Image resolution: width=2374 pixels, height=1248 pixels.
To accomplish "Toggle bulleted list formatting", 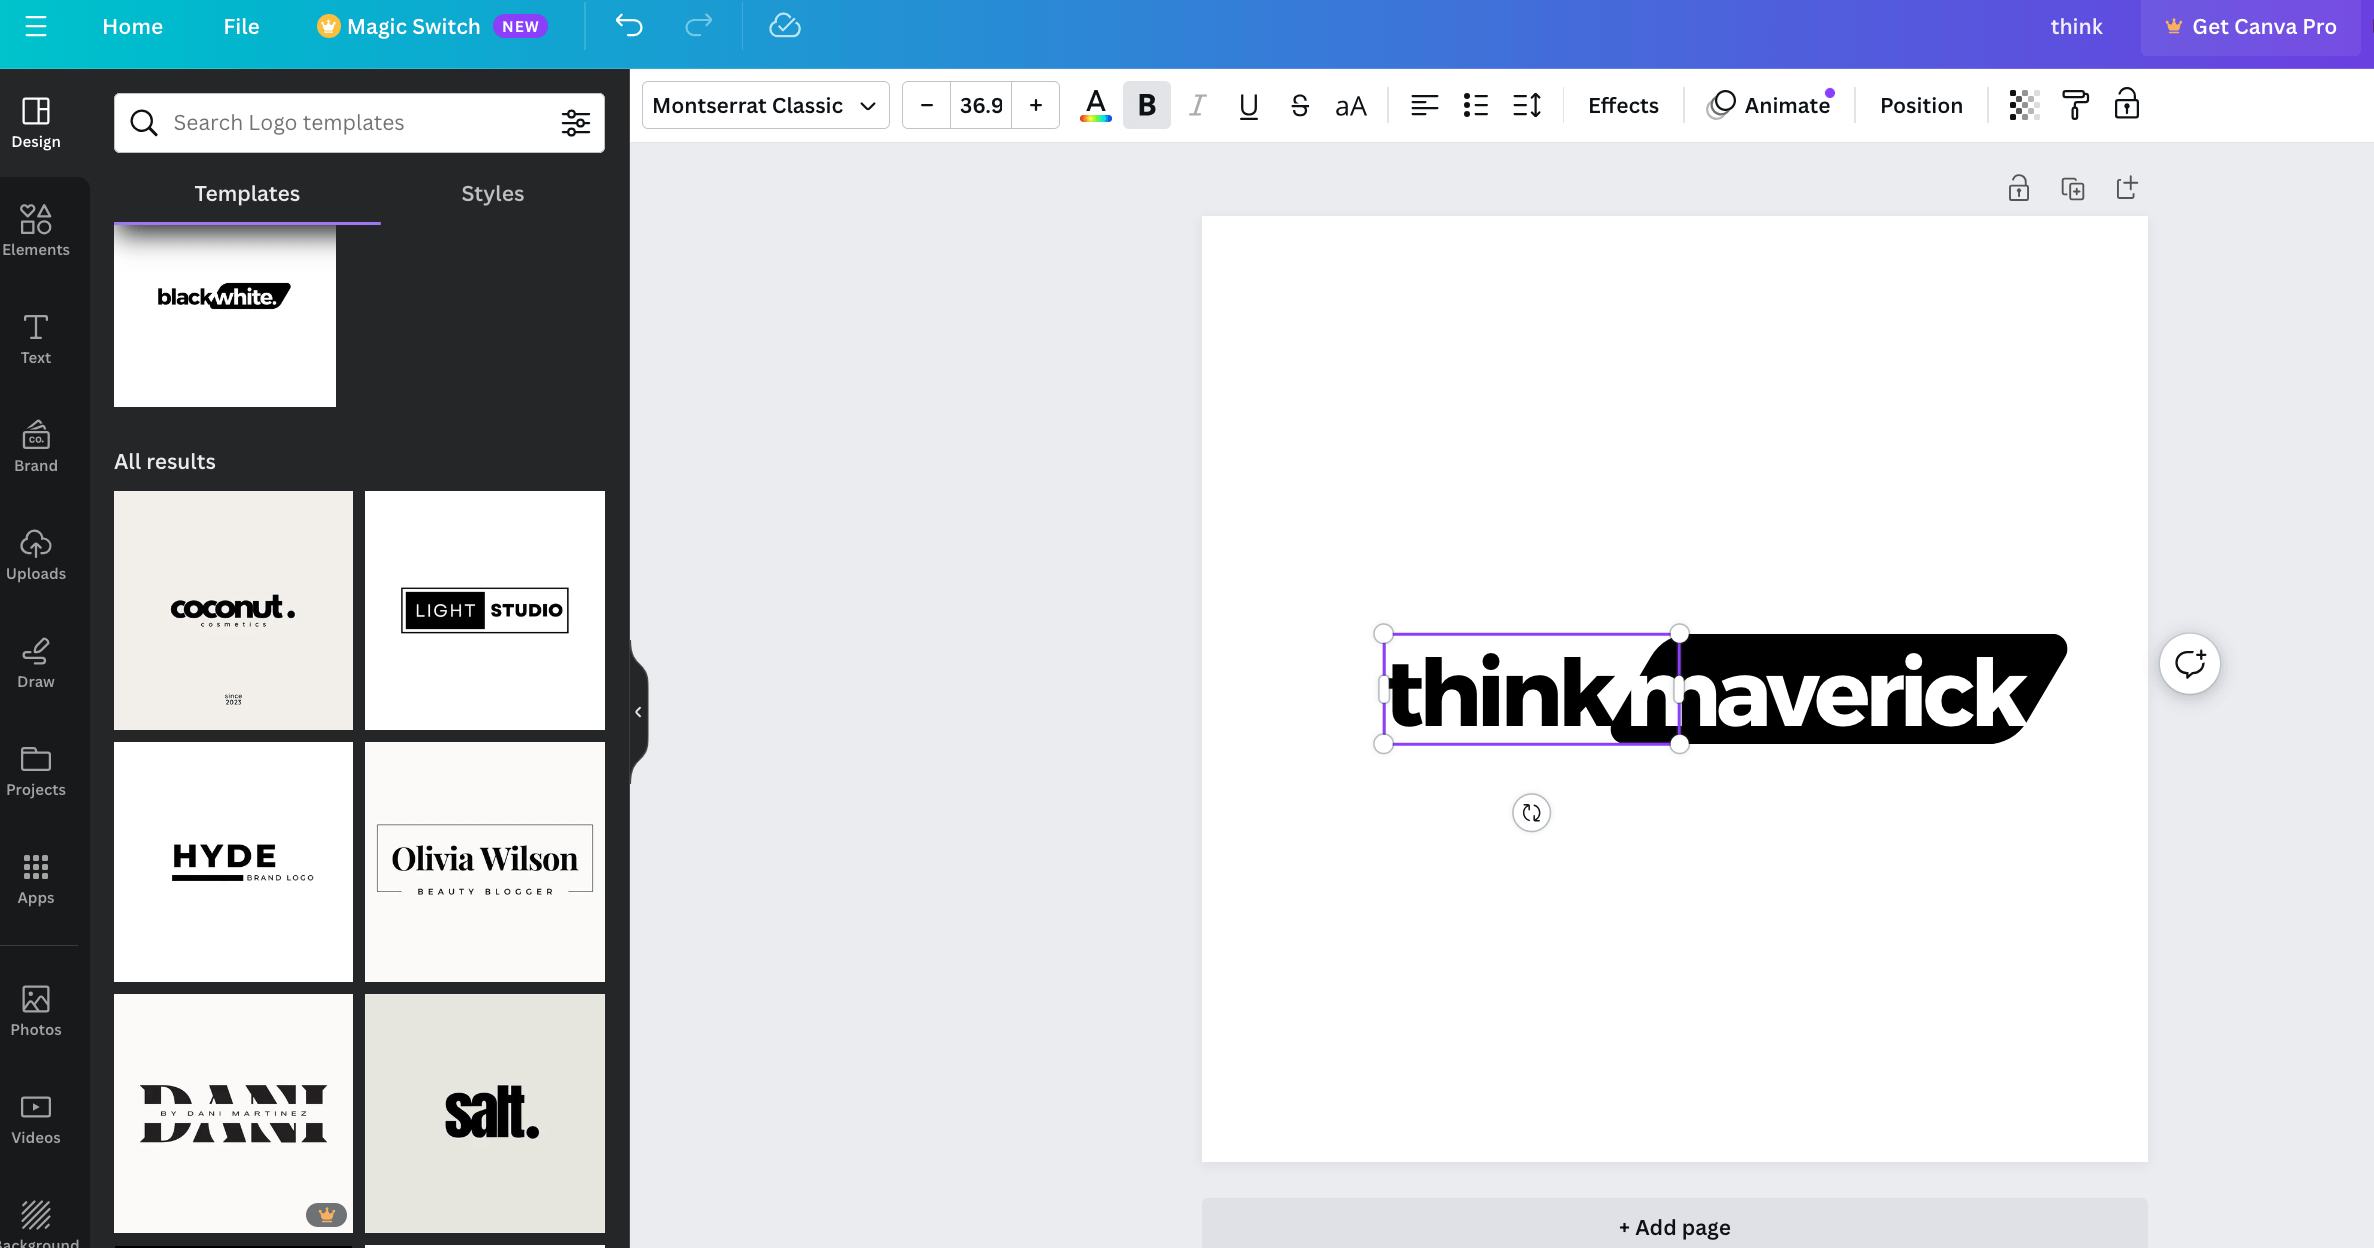I will (x=1476, y=105).
